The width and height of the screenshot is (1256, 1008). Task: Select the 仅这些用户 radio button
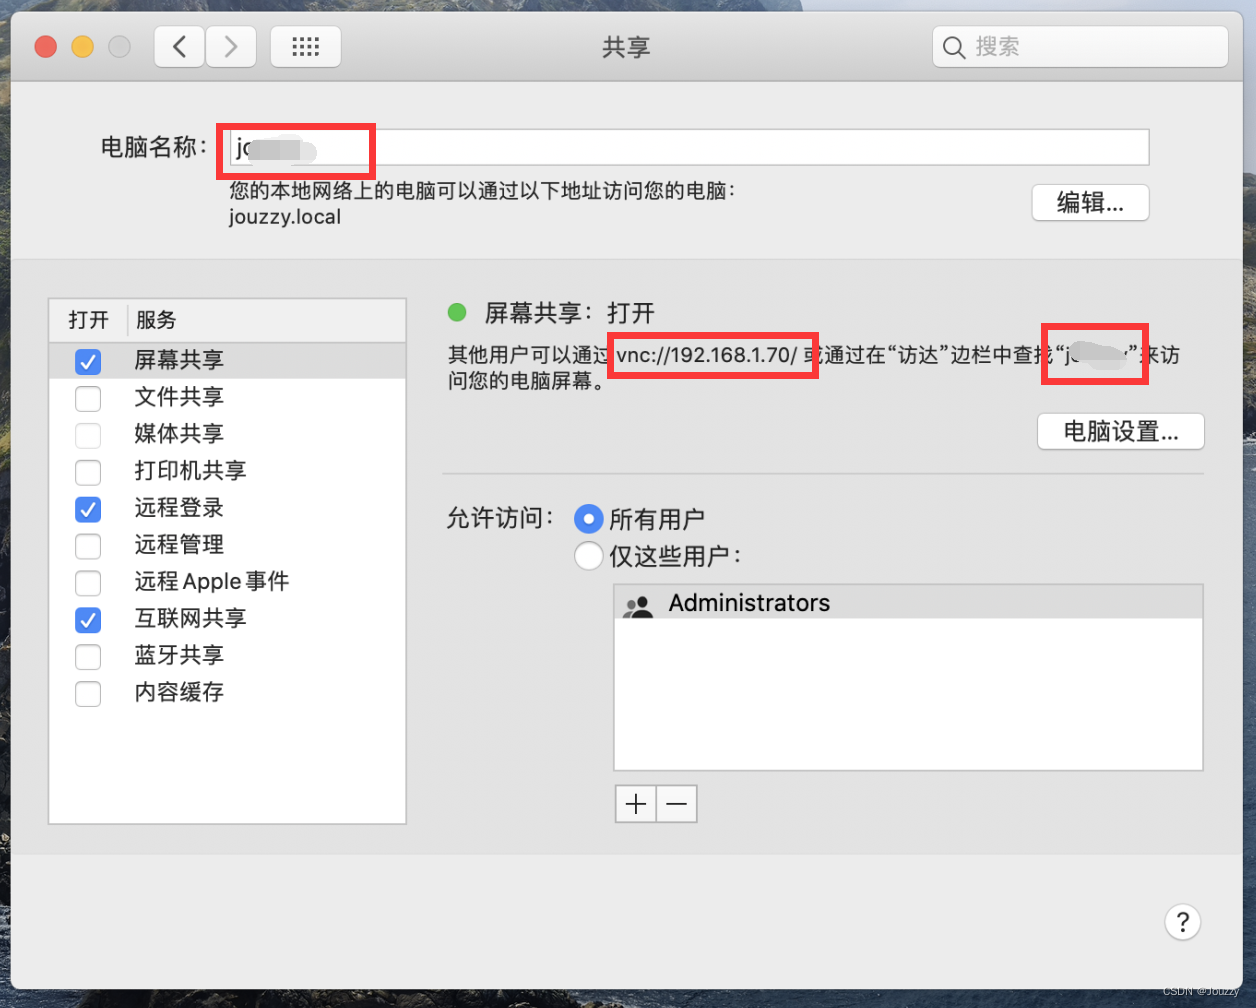tap(589, 556)
